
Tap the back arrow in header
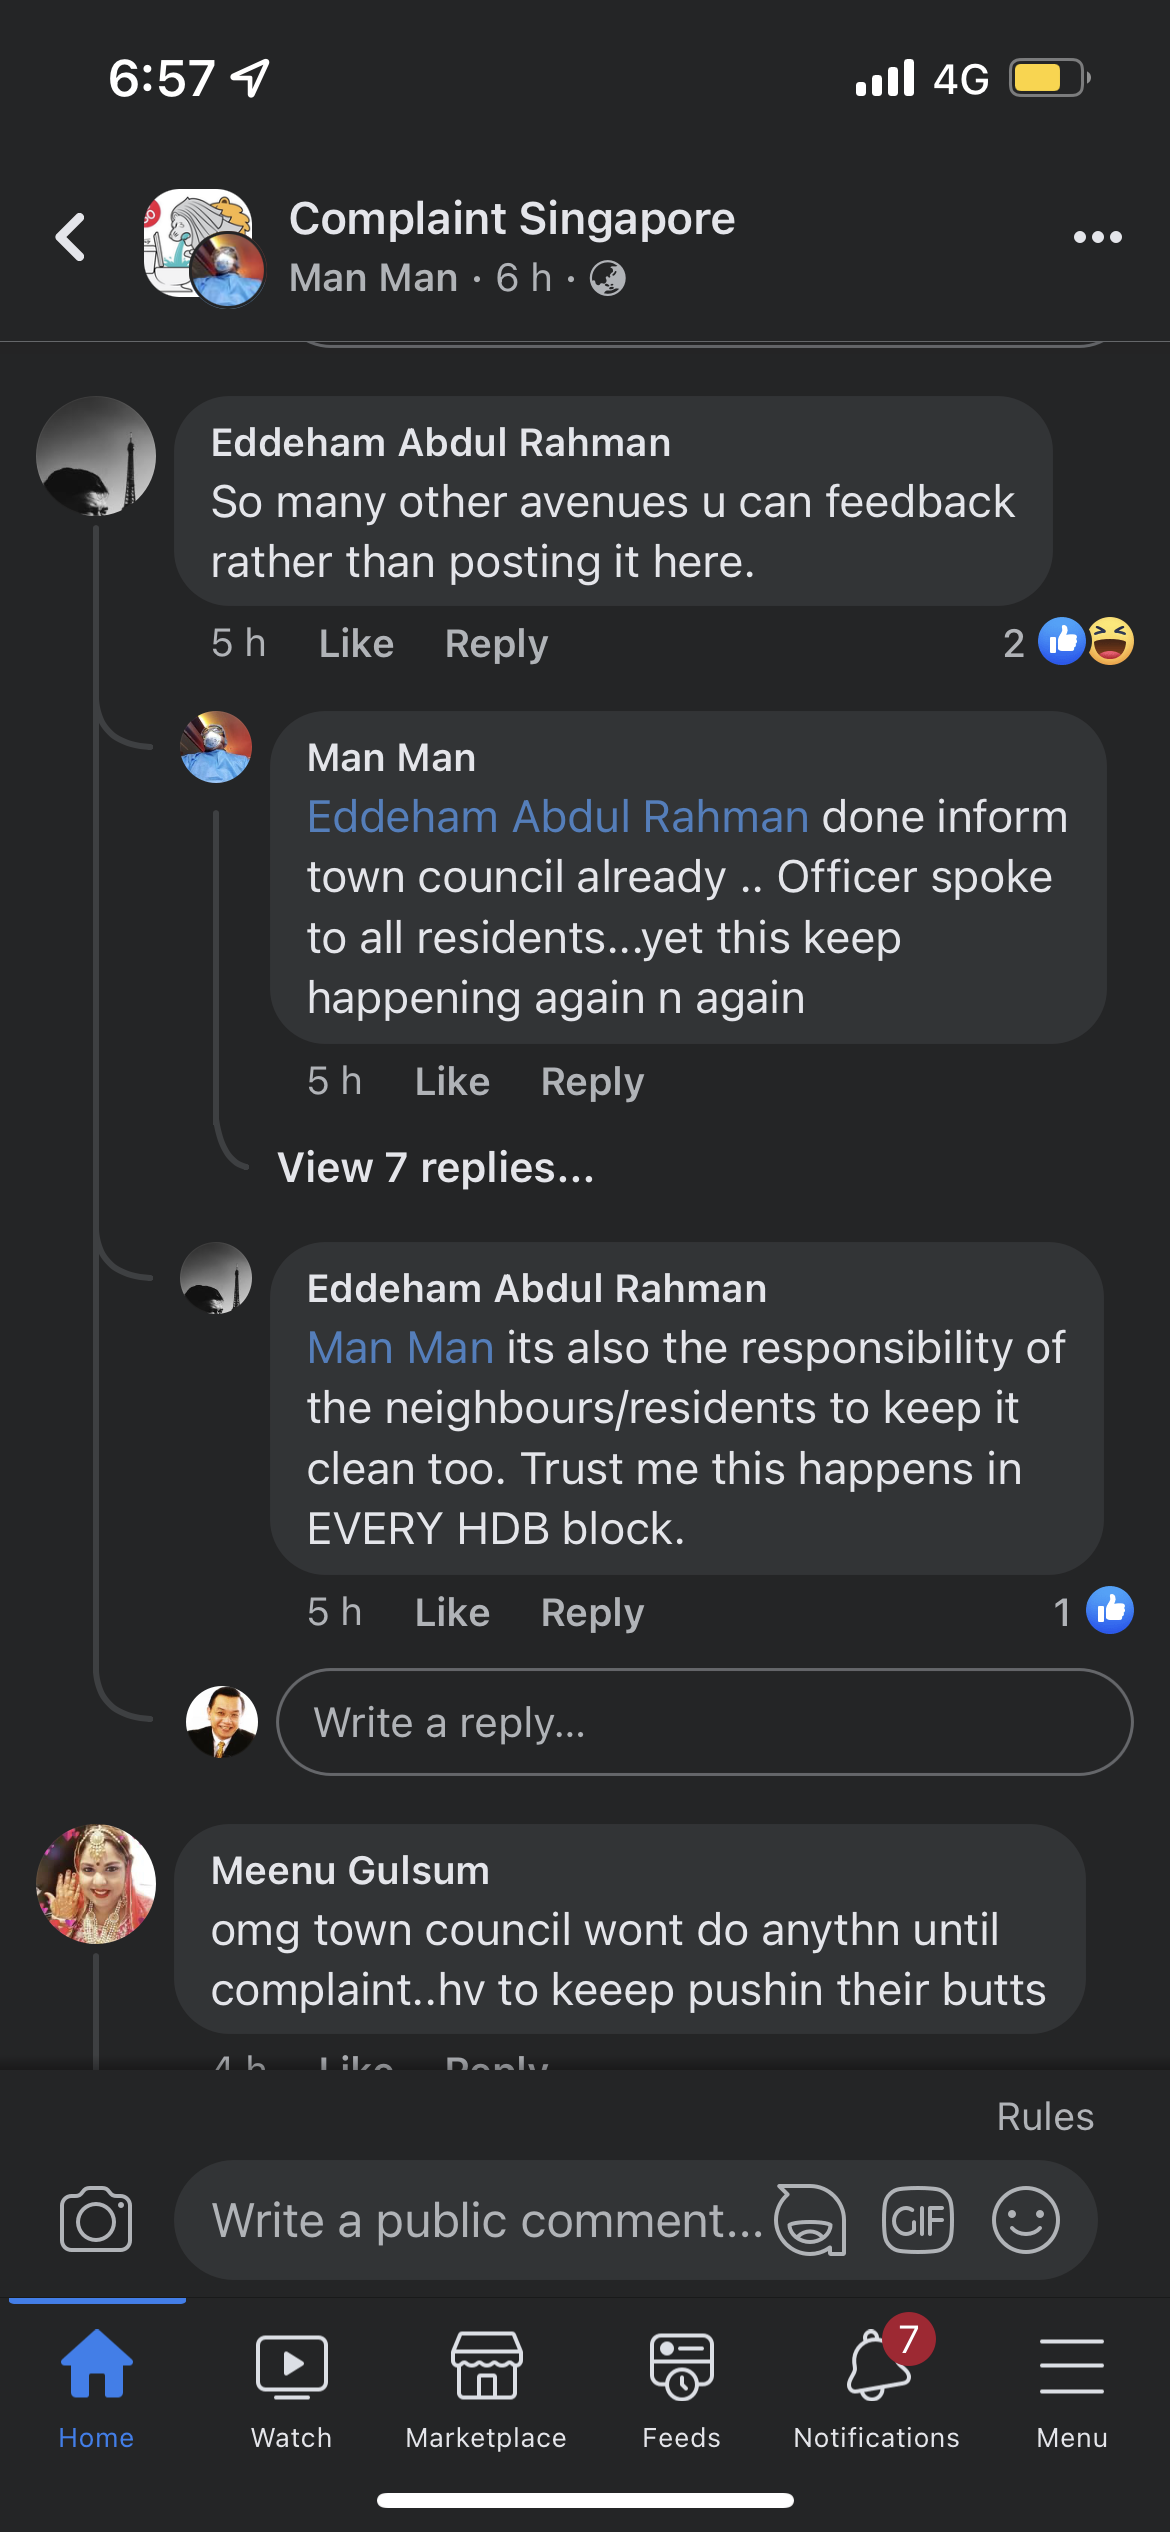click(x=70, y=238)
